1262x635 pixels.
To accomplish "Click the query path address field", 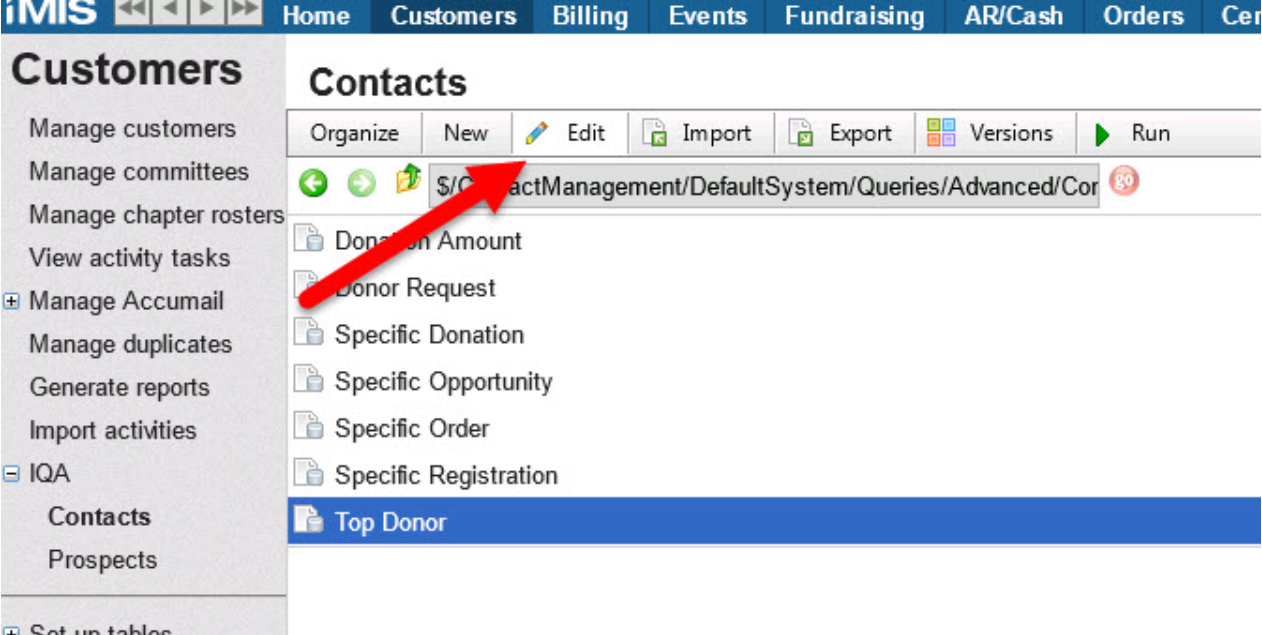I will [x=765, y=186].
